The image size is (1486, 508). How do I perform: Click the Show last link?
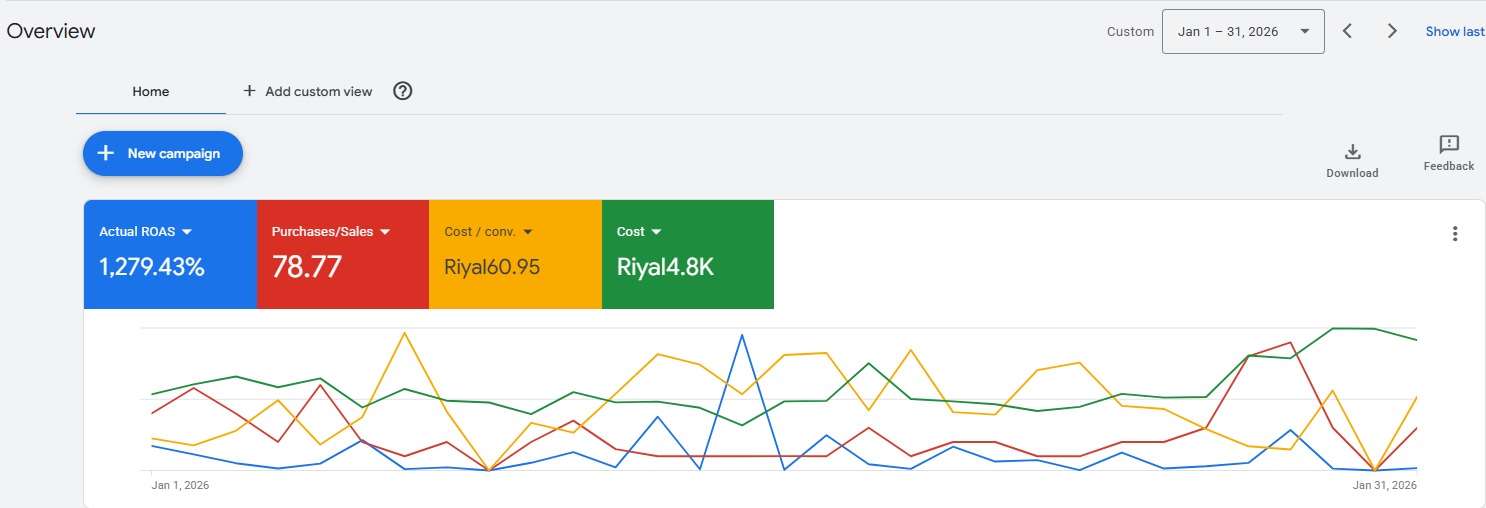tap(1454, 31)
